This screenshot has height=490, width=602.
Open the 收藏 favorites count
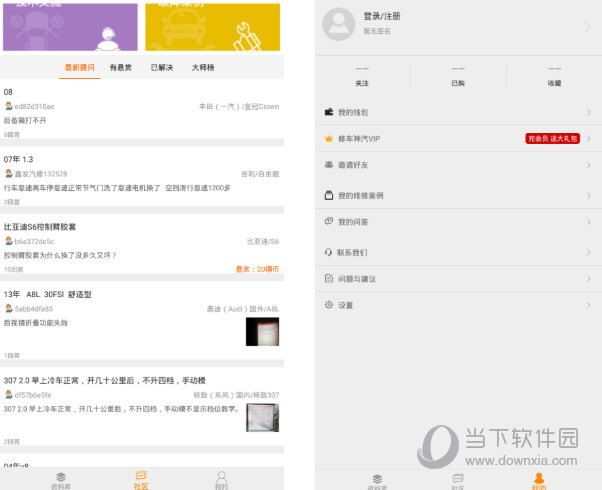click(x=554, y=76)
